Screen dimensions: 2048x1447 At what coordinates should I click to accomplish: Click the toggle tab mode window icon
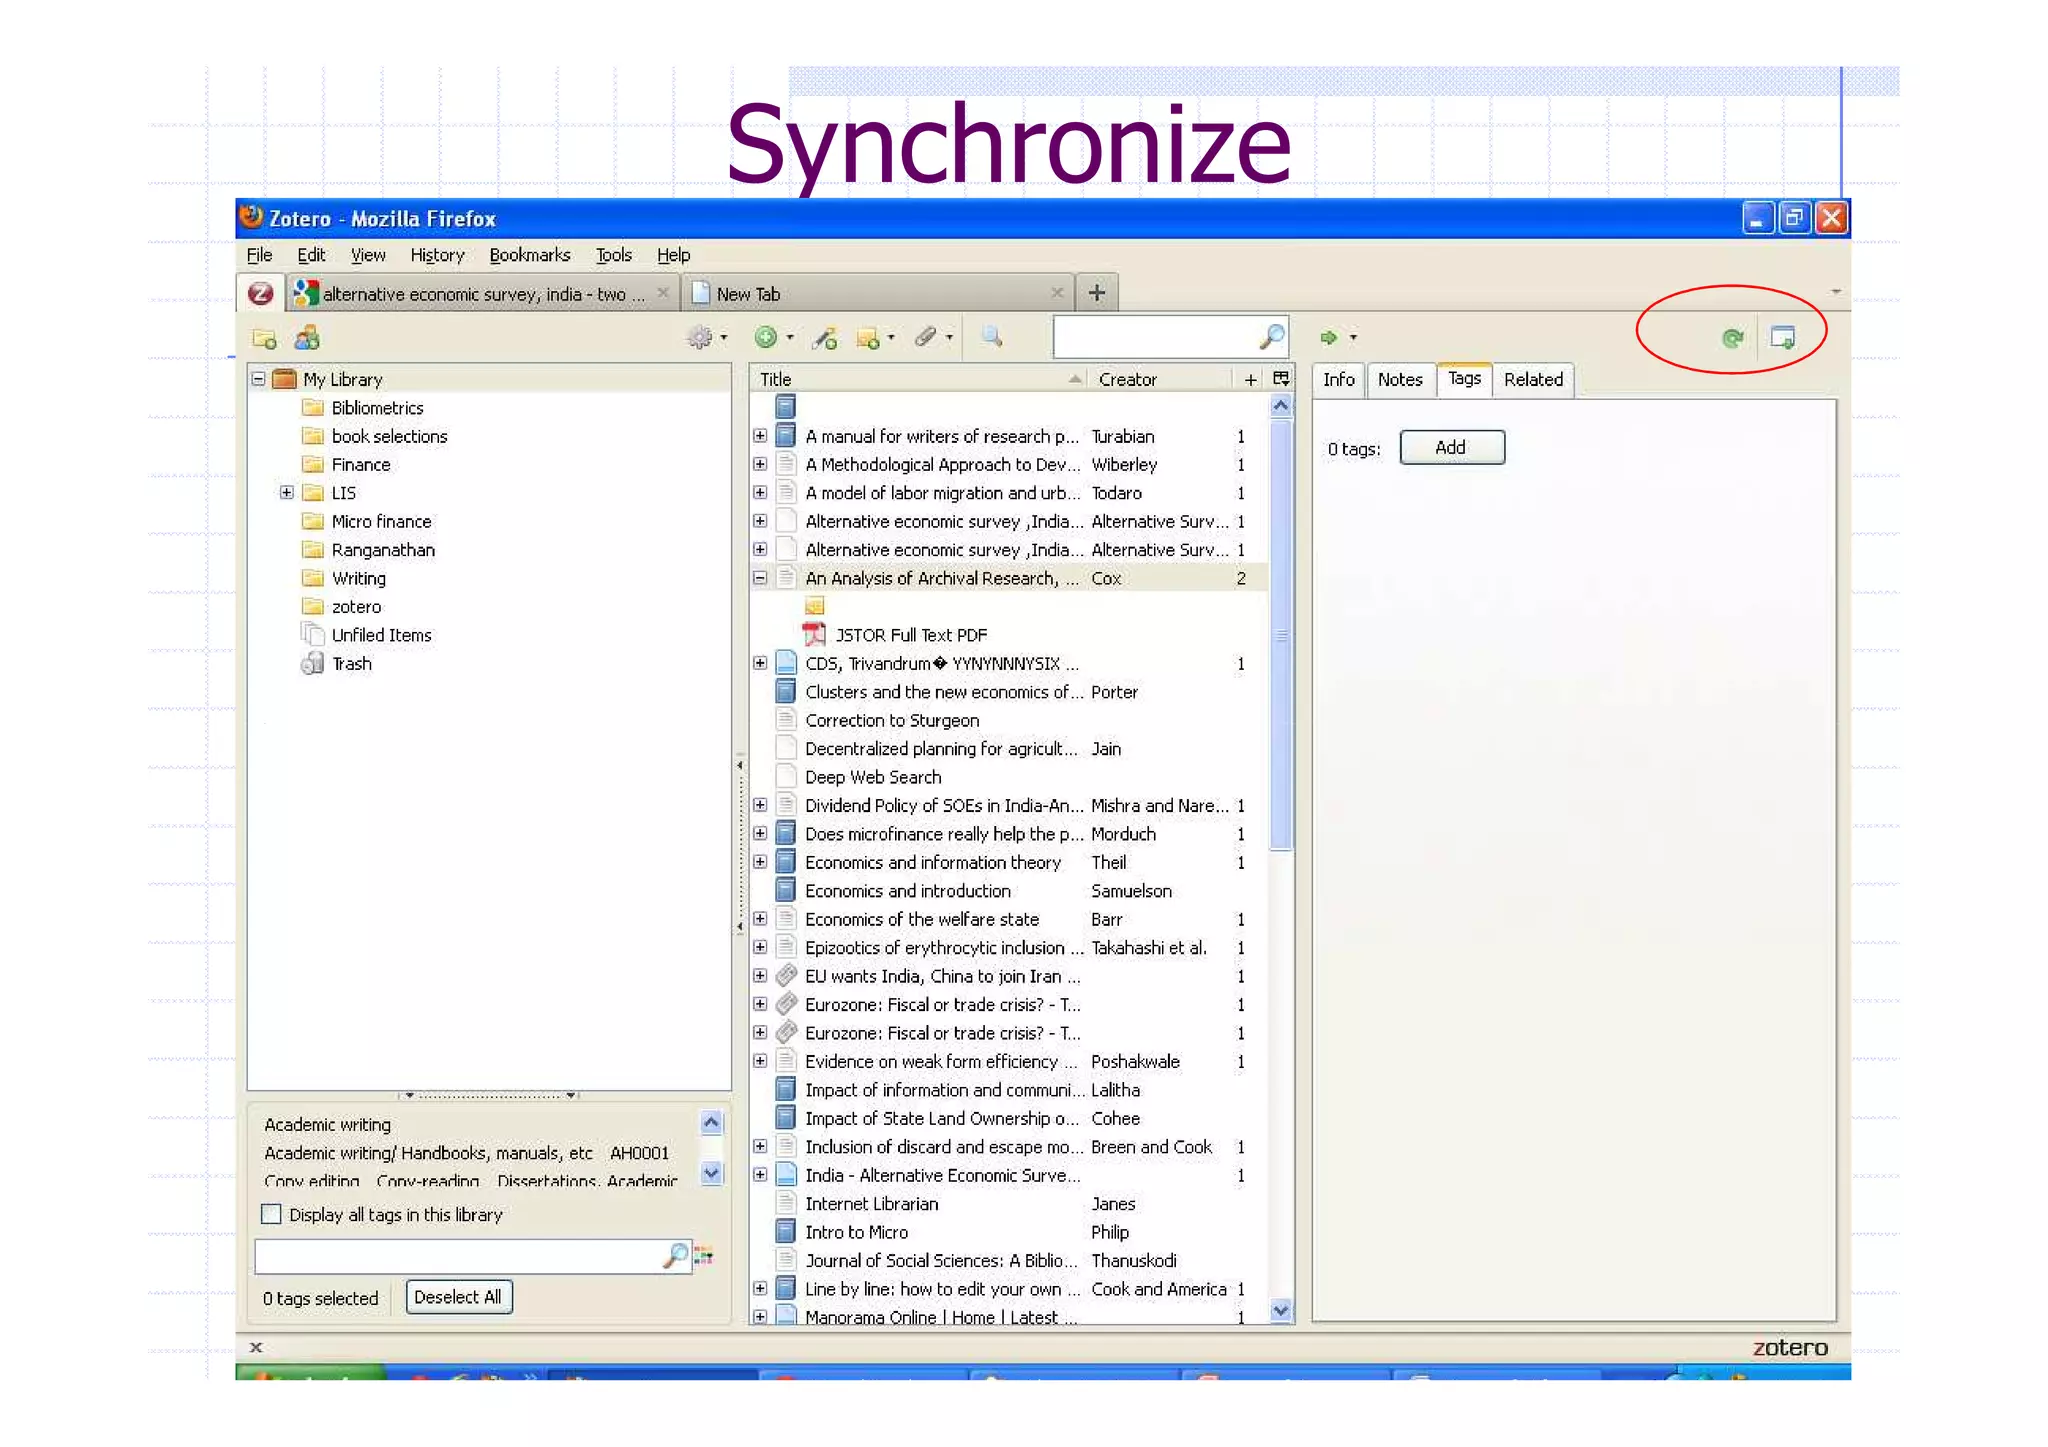(x=1782, y=337)
